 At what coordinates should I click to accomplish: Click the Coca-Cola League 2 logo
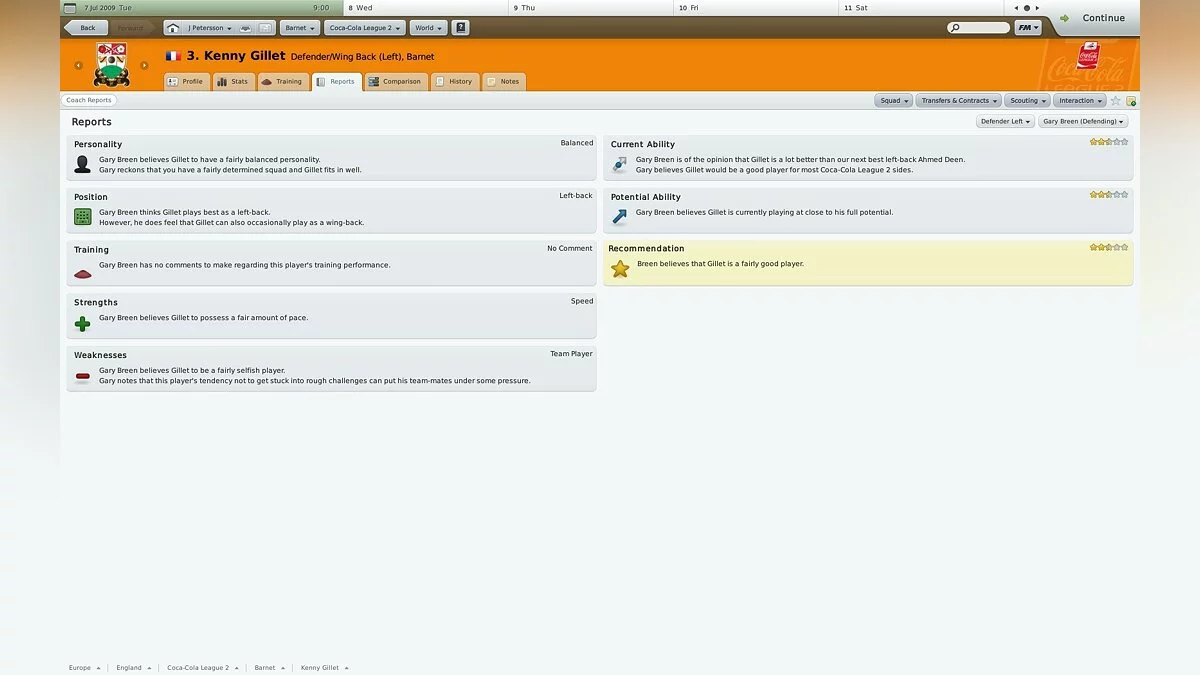click(1089, 55)
